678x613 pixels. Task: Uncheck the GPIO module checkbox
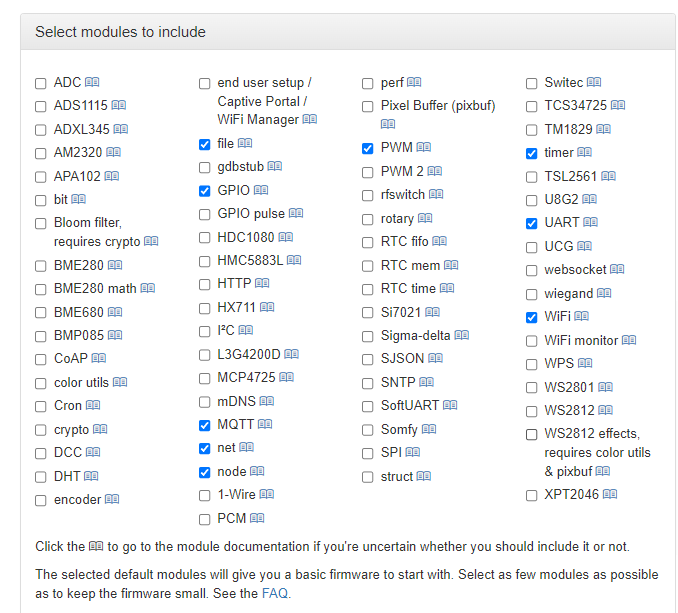point(205,191)
